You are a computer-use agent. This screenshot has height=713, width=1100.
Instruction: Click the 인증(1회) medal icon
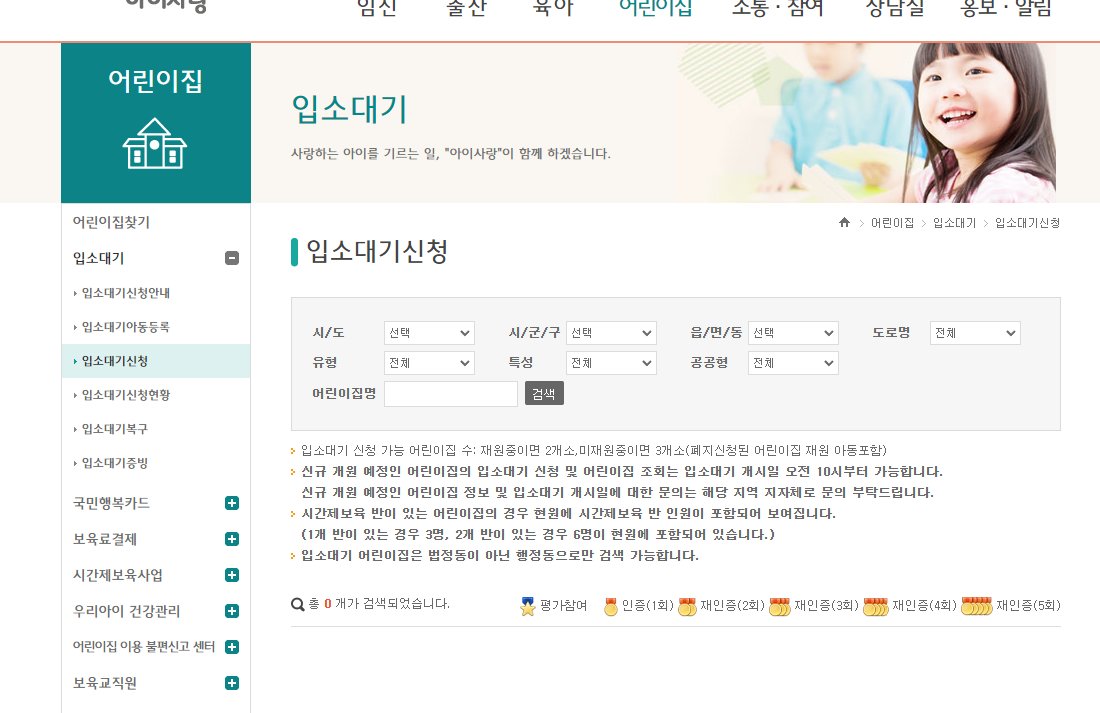[x=611, y=606]
